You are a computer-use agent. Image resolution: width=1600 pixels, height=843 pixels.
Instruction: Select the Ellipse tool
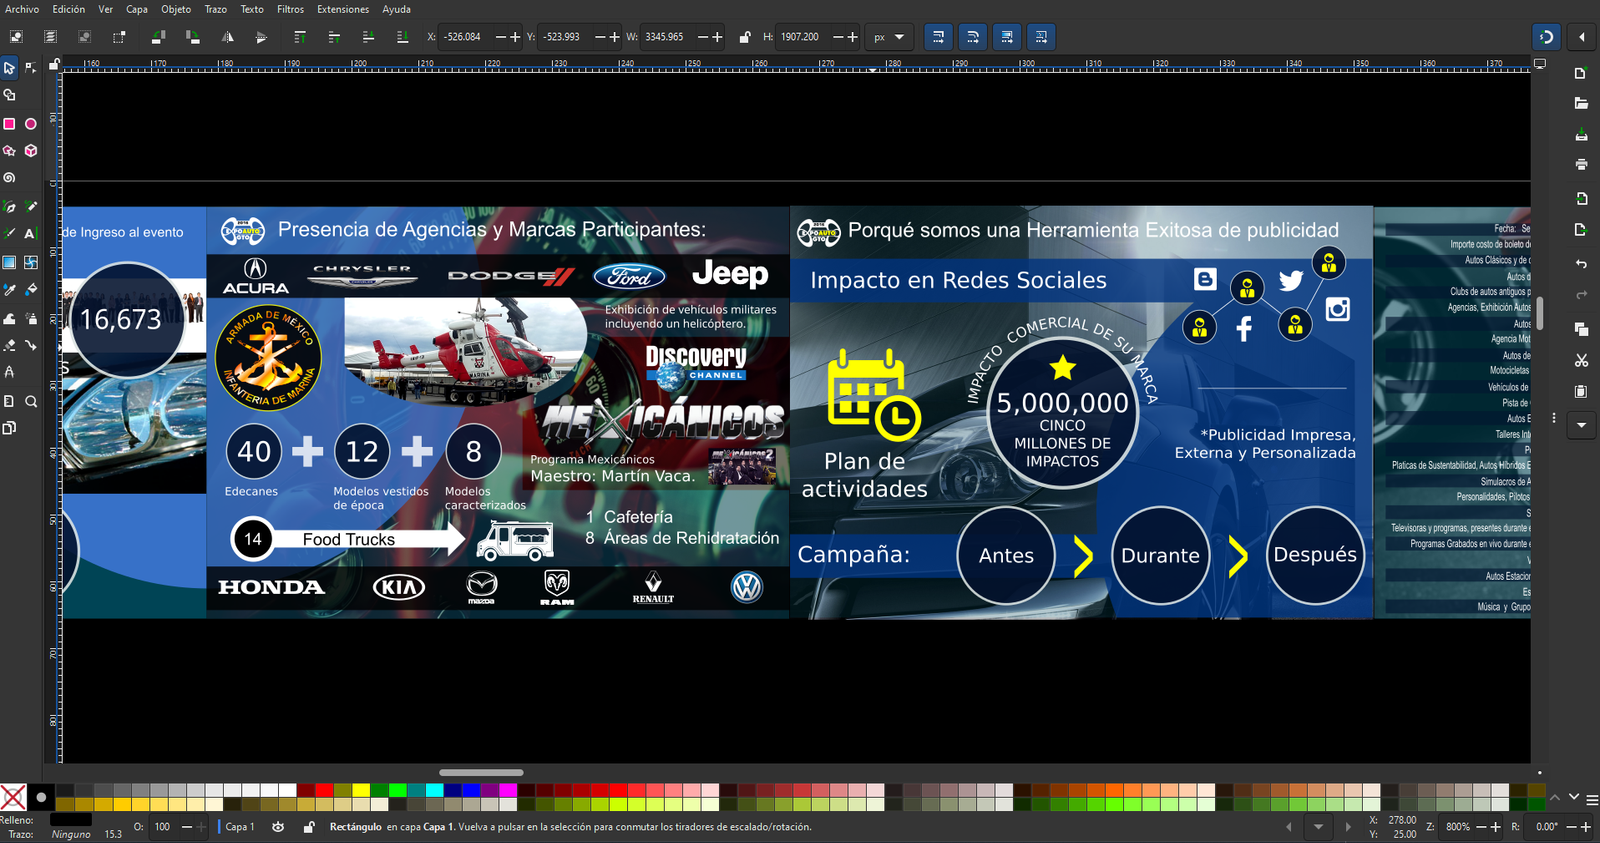coord(31,124)
